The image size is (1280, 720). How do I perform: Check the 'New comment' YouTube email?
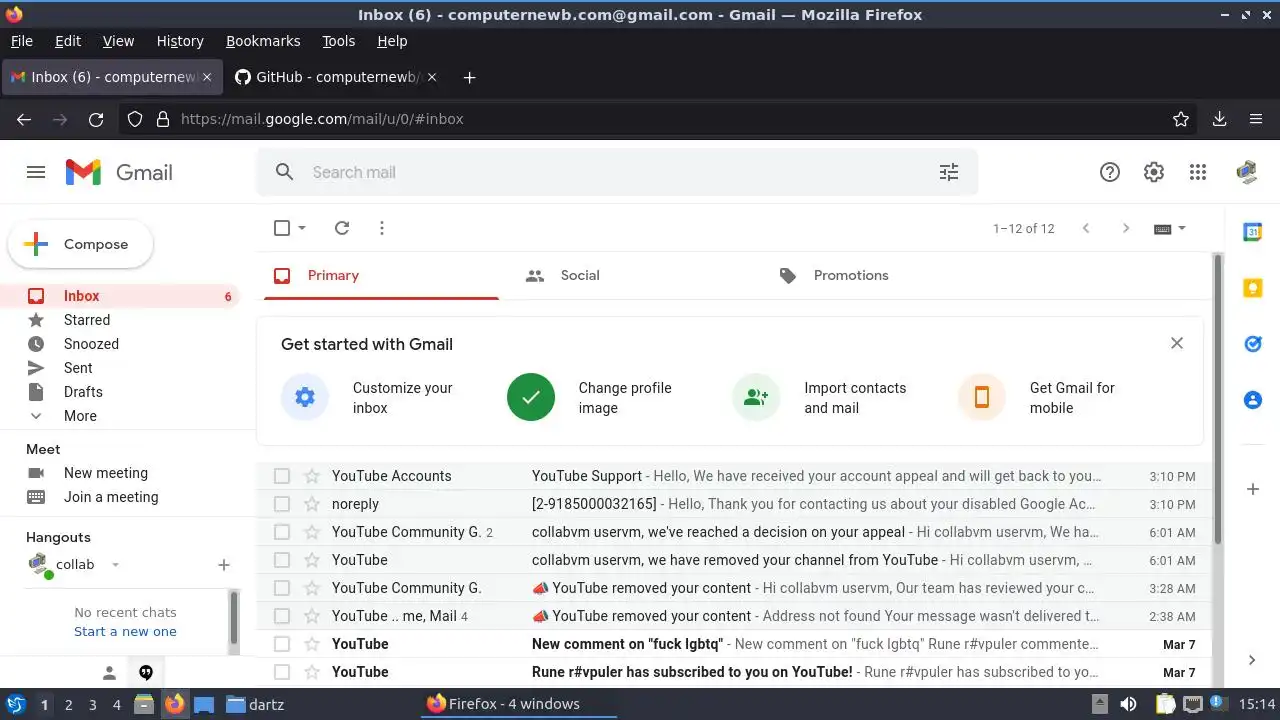click(282, 644)
